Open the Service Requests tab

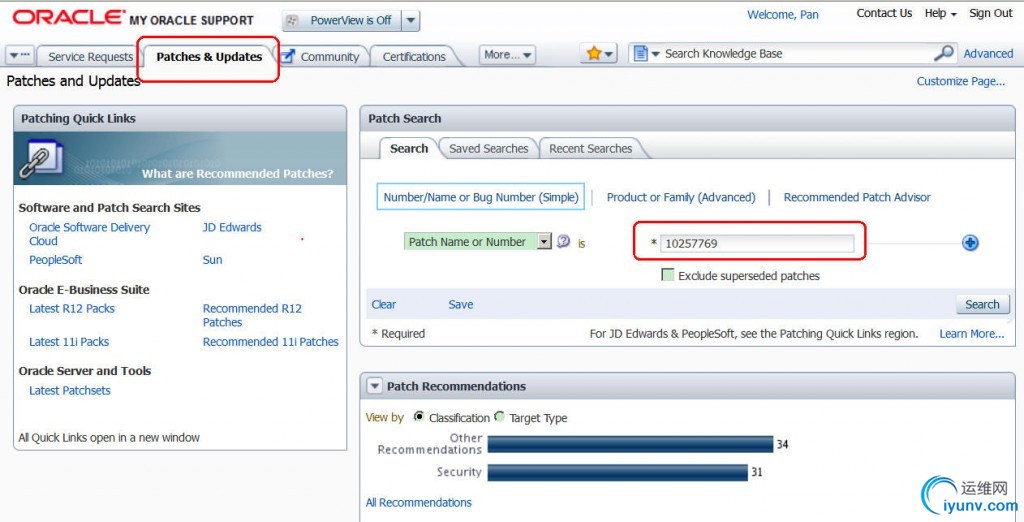click(90, 57)
